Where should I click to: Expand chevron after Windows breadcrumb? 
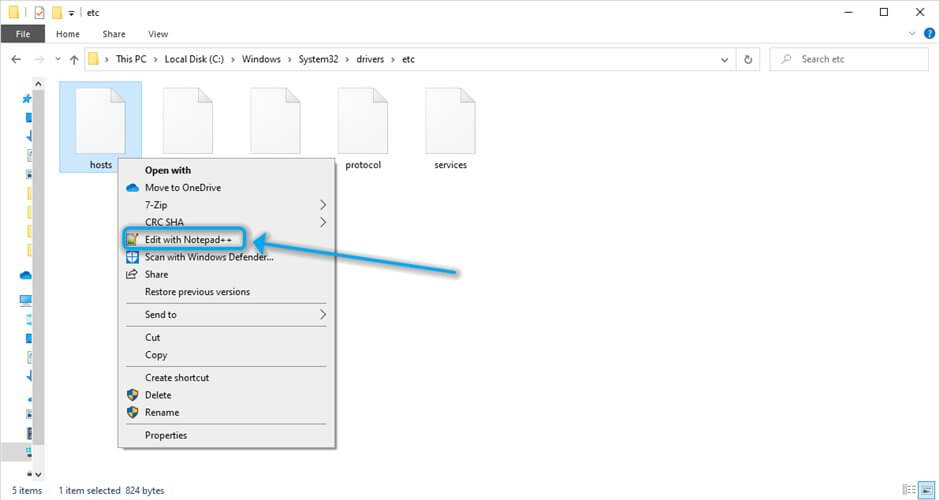click(290, 59)
